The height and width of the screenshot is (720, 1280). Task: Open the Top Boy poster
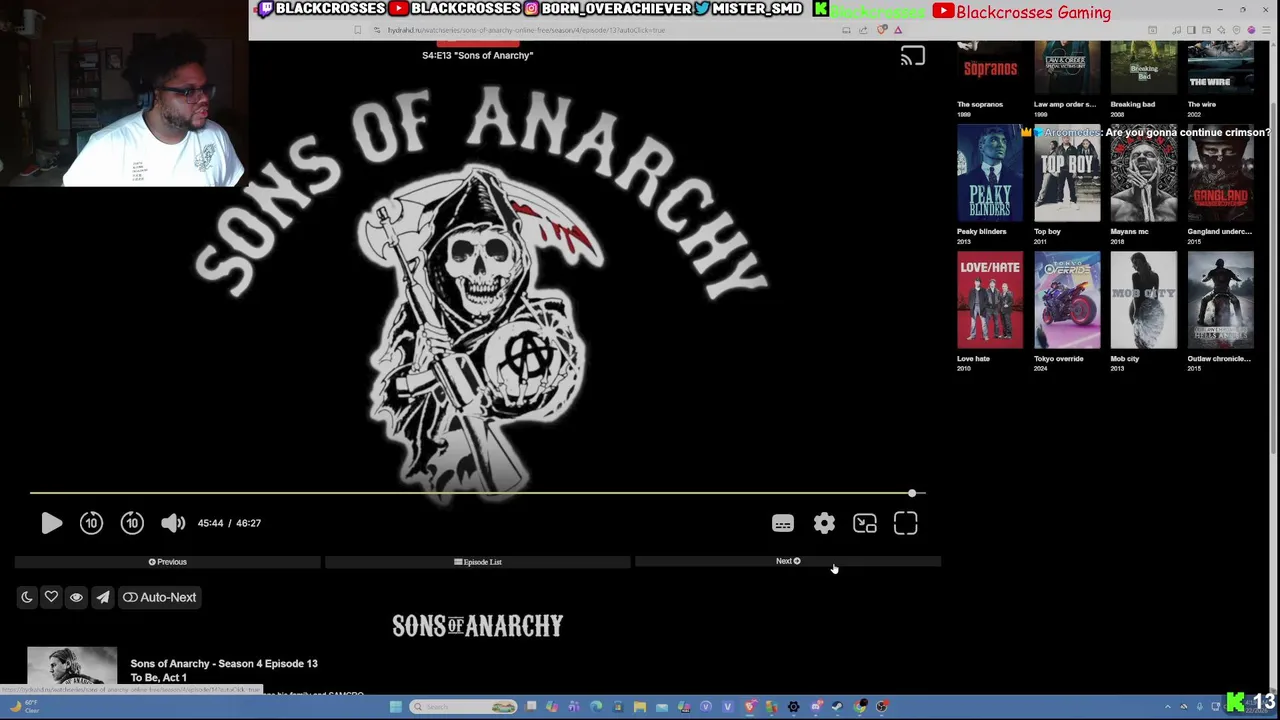point(1067,173)
